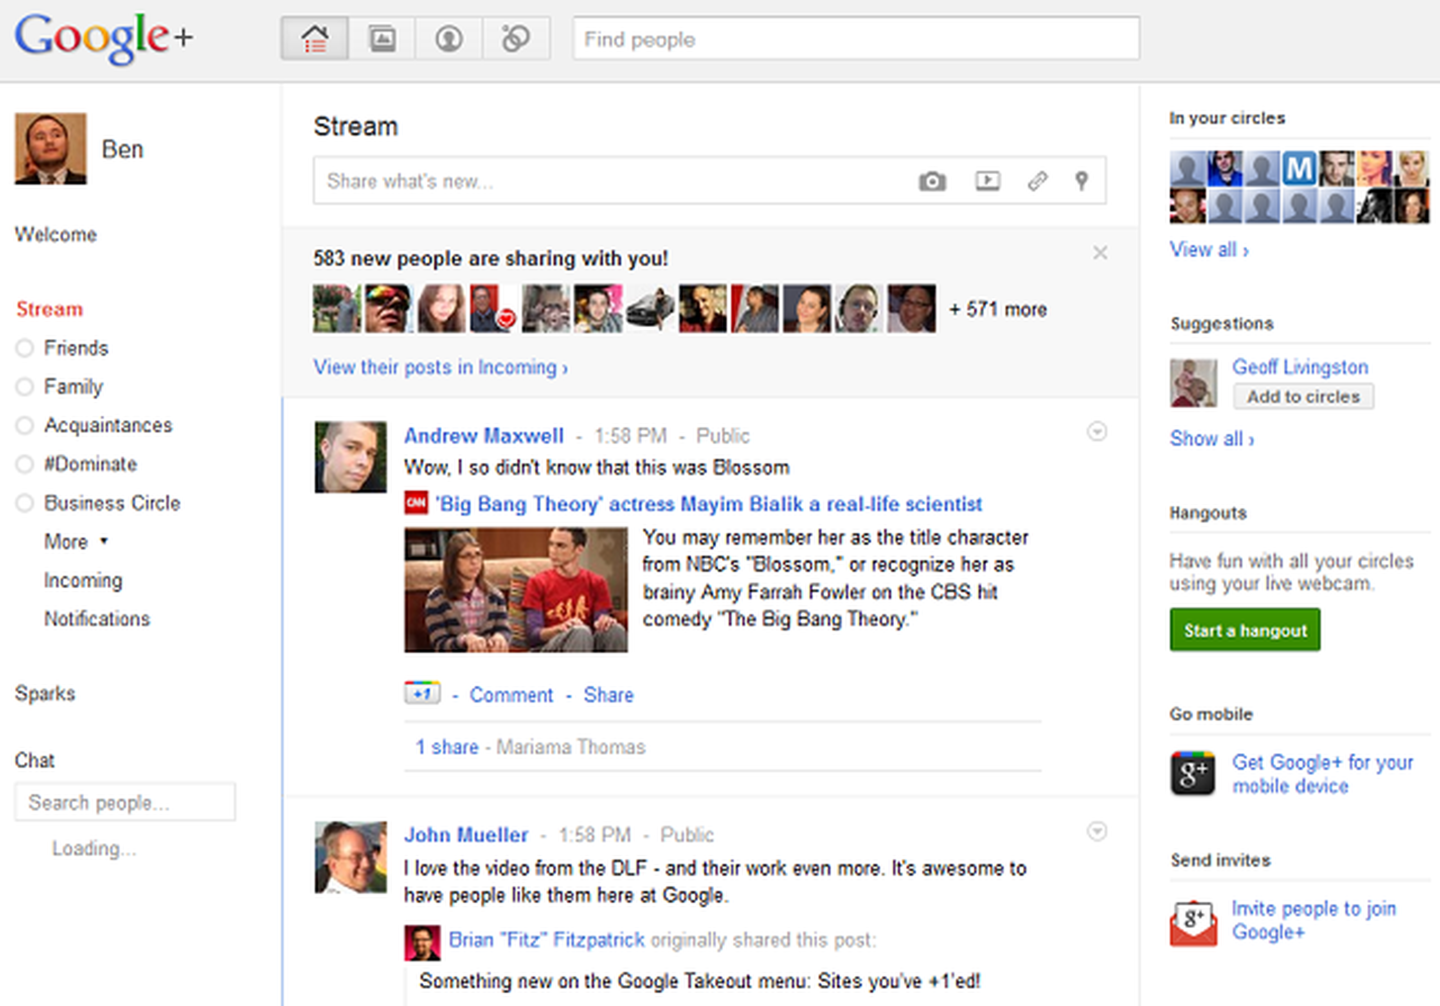The width and height of the screenshot is (1440, 1006).
Task: Add Geoff Livingston to circles
Action: point(1303,397)
